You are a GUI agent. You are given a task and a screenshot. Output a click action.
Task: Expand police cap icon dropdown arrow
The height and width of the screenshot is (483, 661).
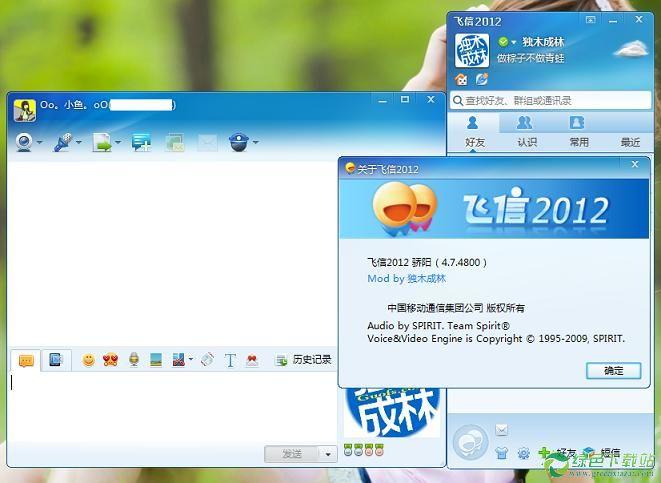point(255,142)
